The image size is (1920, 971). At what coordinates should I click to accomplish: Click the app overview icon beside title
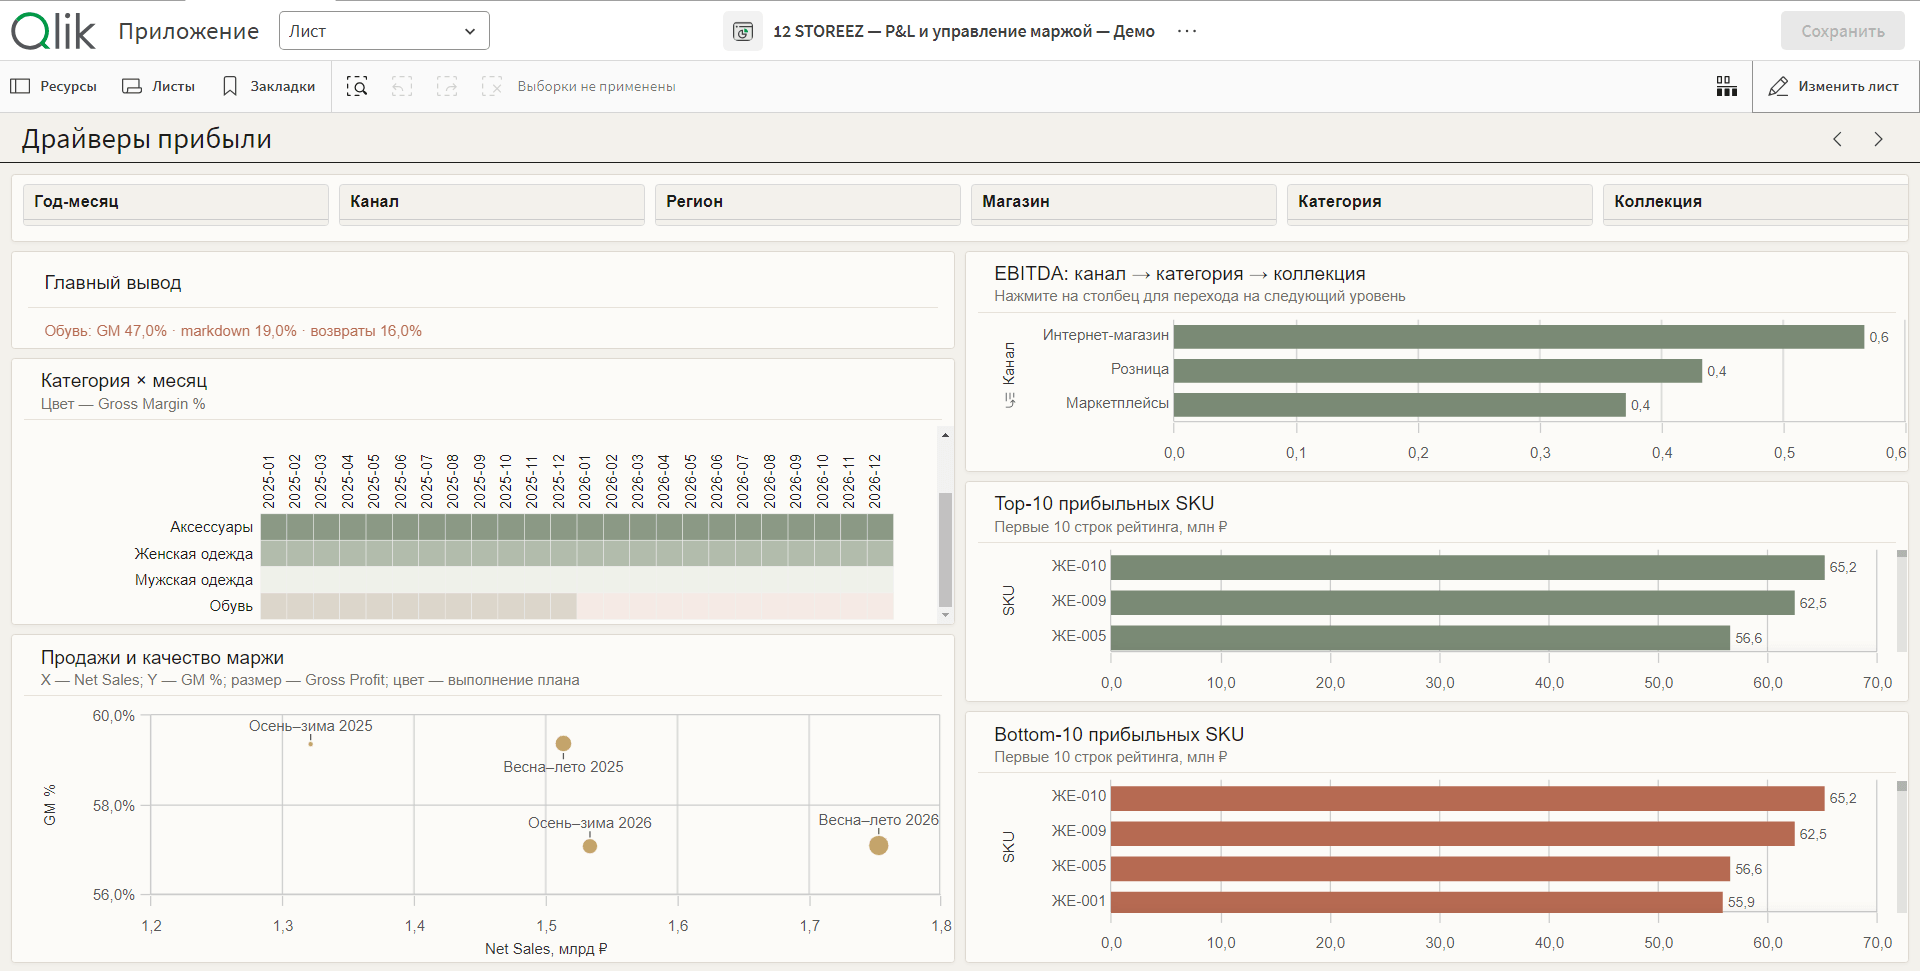(743, 31)
